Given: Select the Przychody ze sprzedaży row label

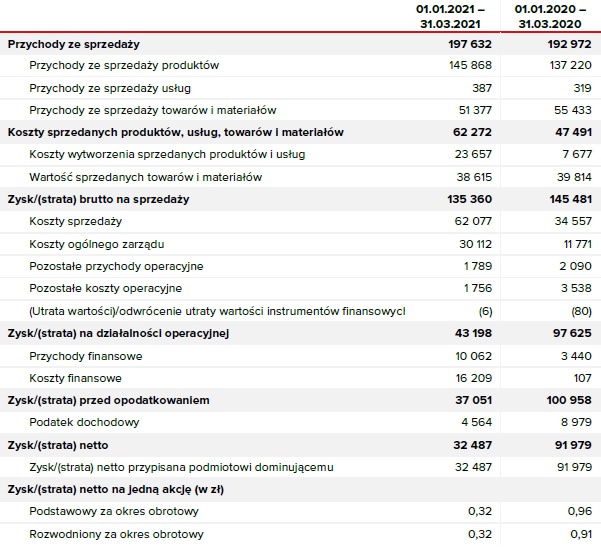Looking at the screenshot, I should point(73,44).
